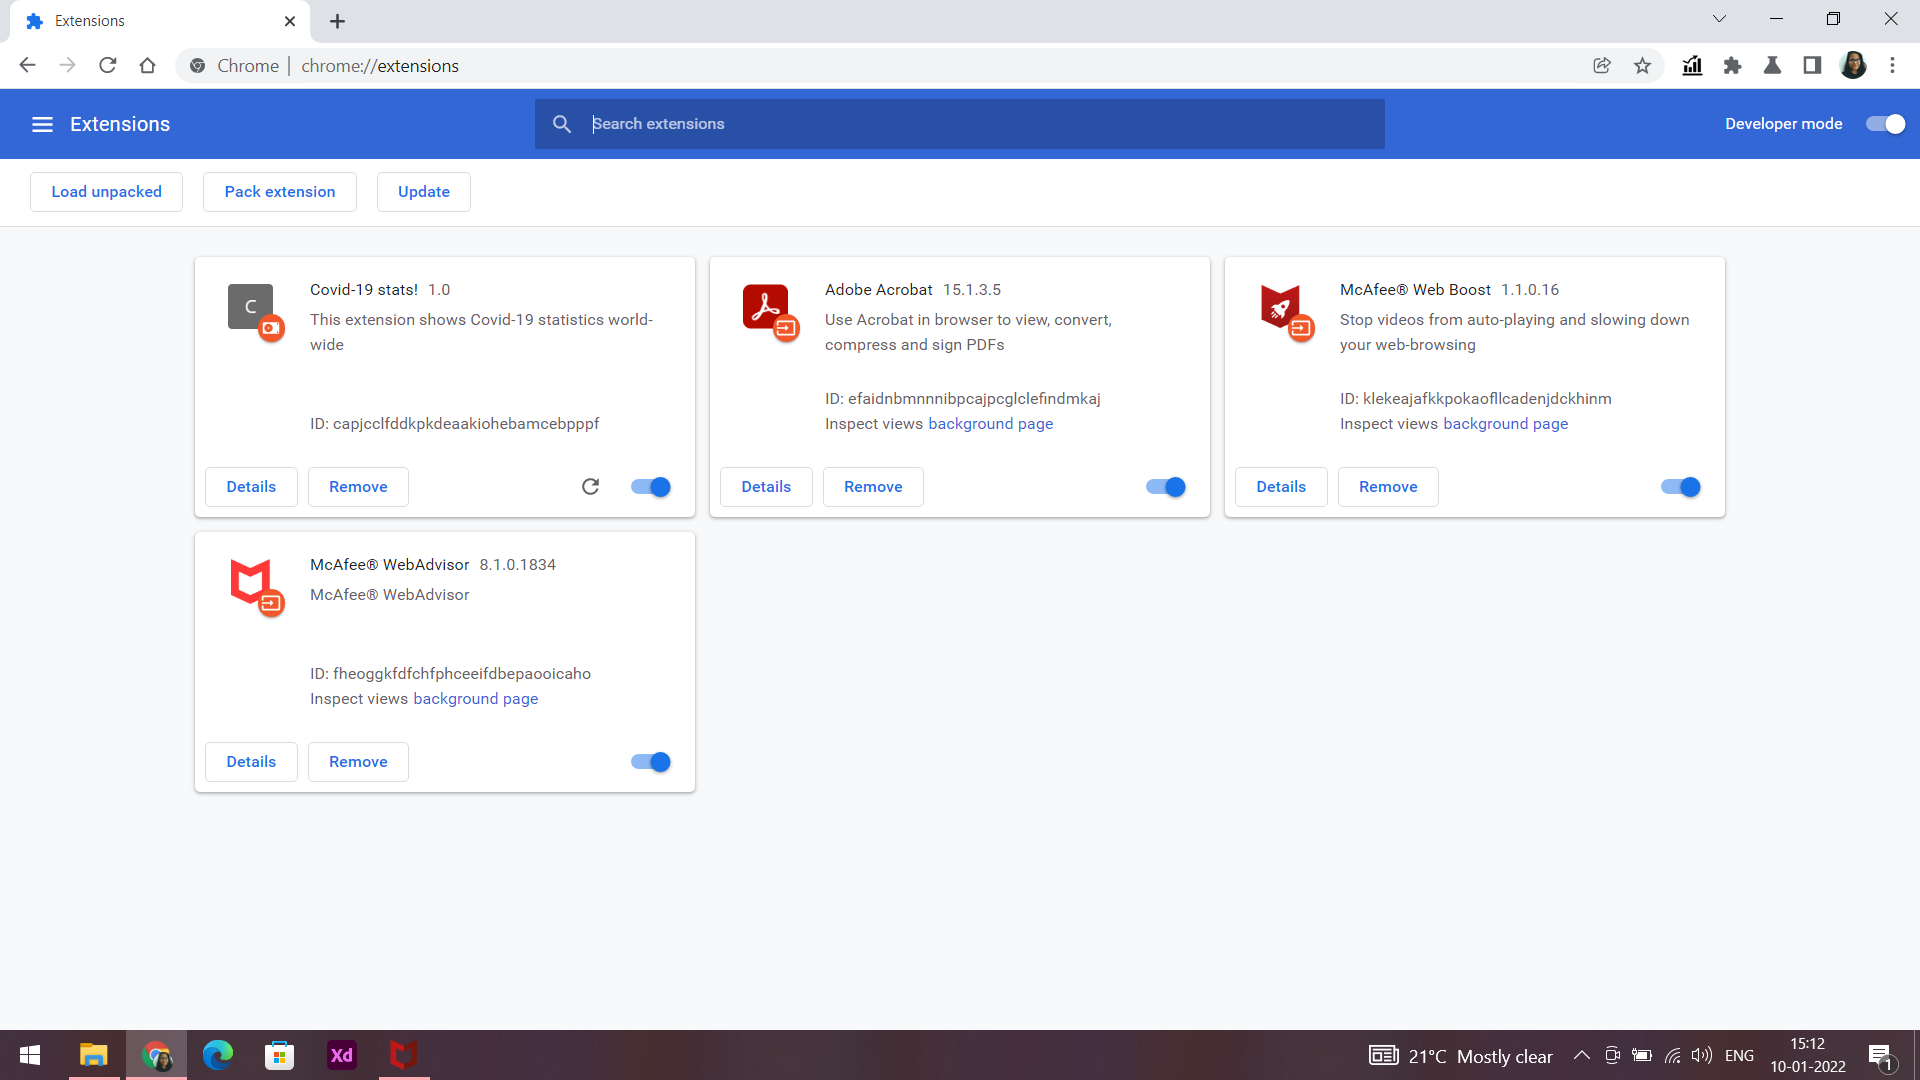Show hidden system tray icons chevron
The image size is (1920, 1080).
coord(1581,1055)
